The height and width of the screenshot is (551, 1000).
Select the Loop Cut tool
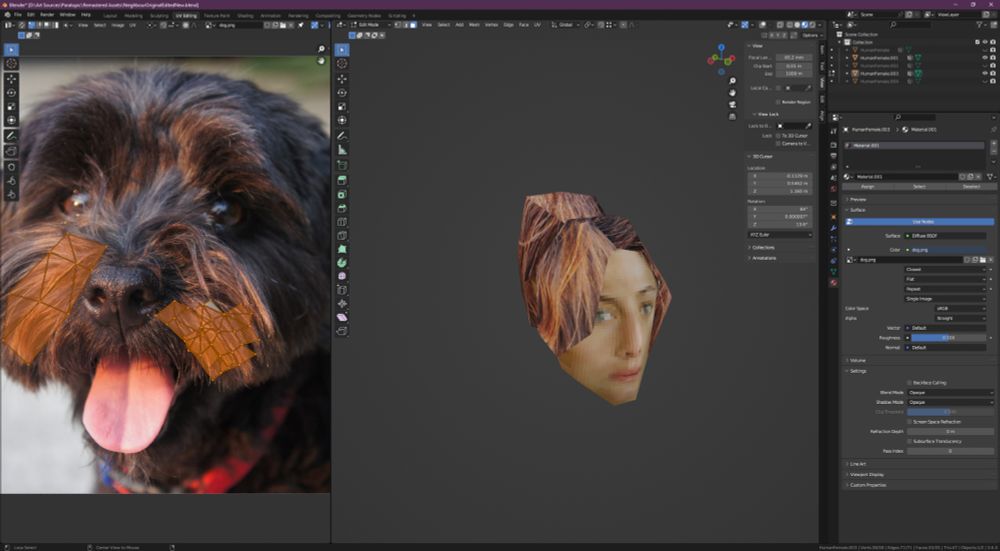(342, 222)
